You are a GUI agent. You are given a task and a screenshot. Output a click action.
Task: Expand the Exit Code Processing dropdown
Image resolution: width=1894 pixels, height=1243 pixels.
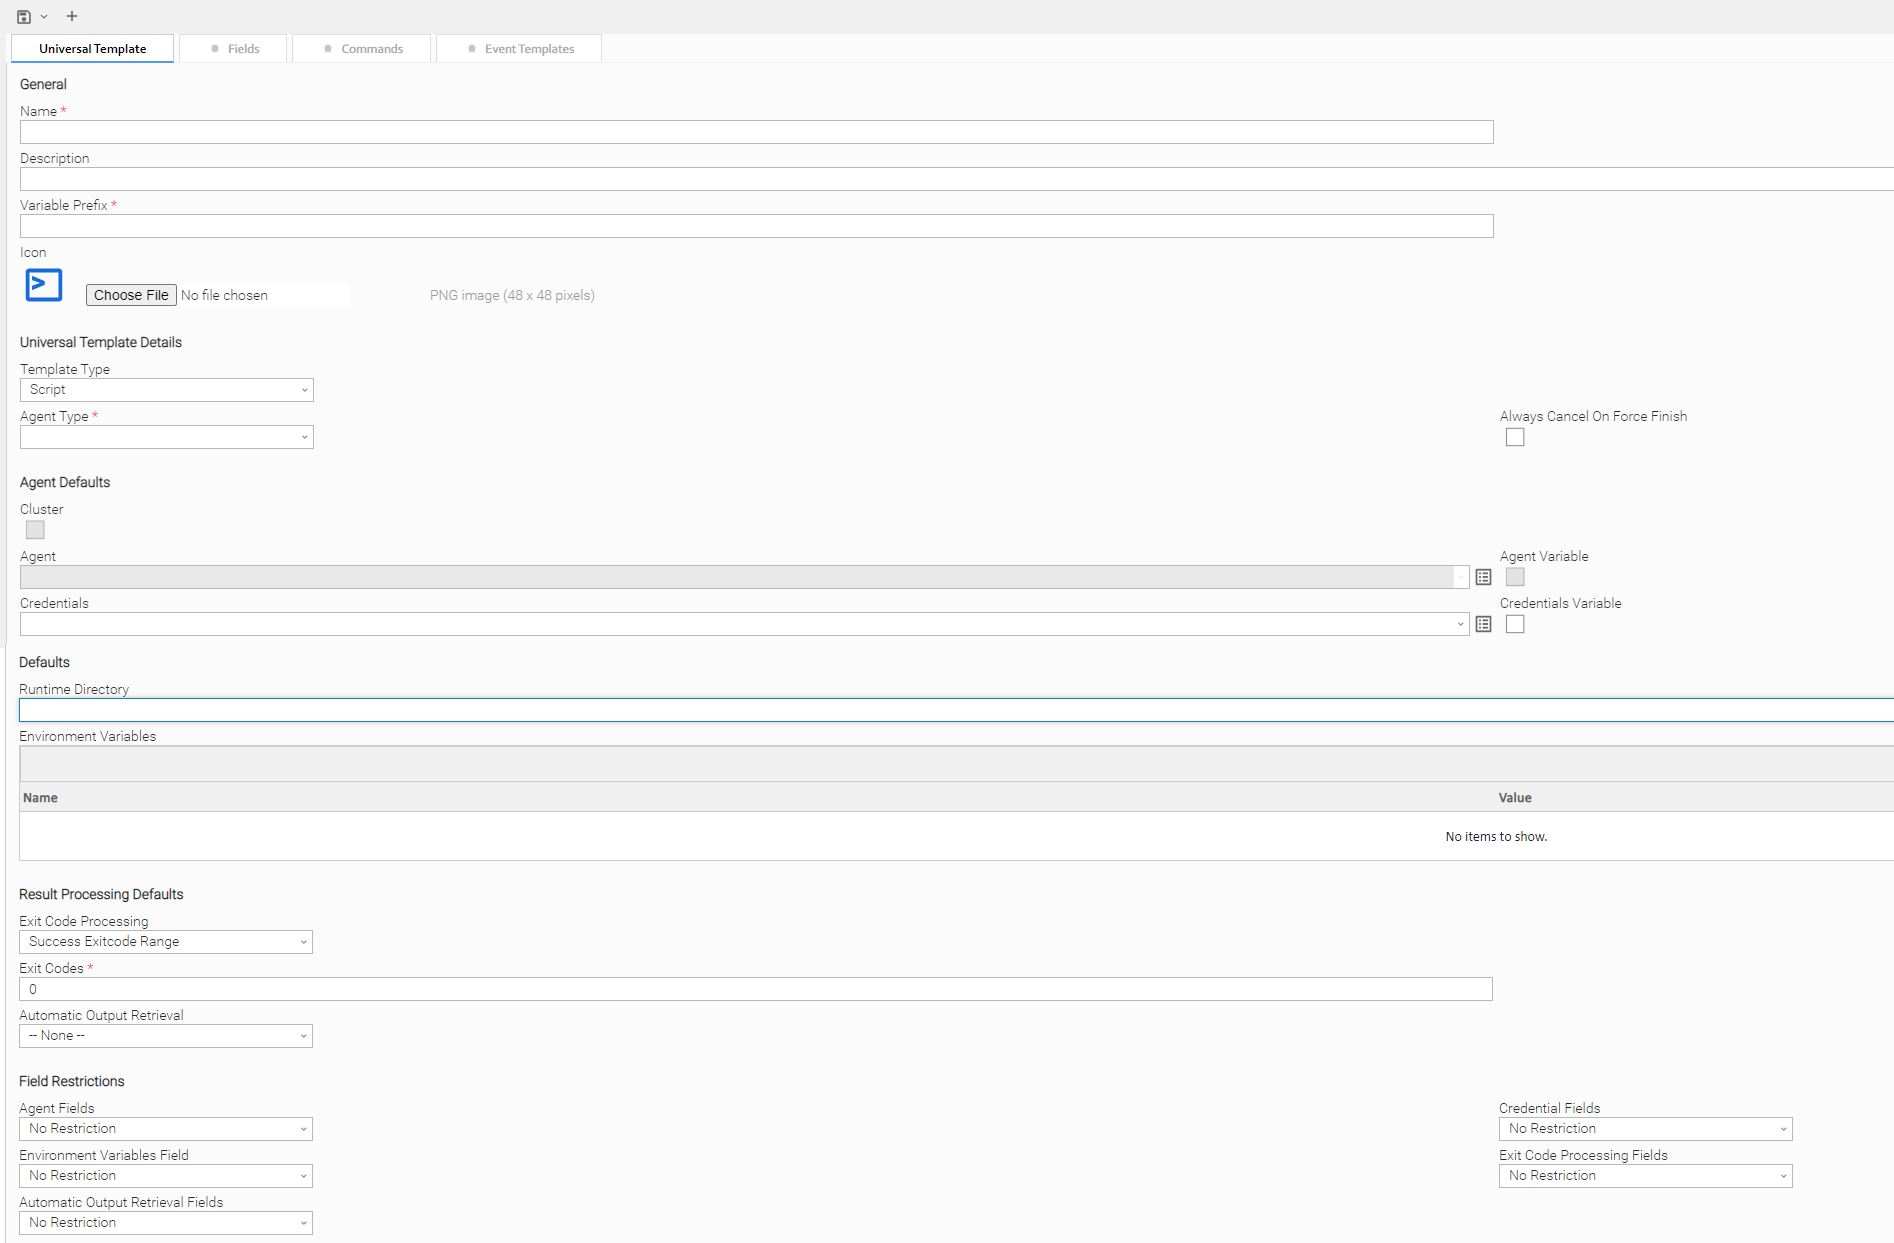click(x=166, y=942)
